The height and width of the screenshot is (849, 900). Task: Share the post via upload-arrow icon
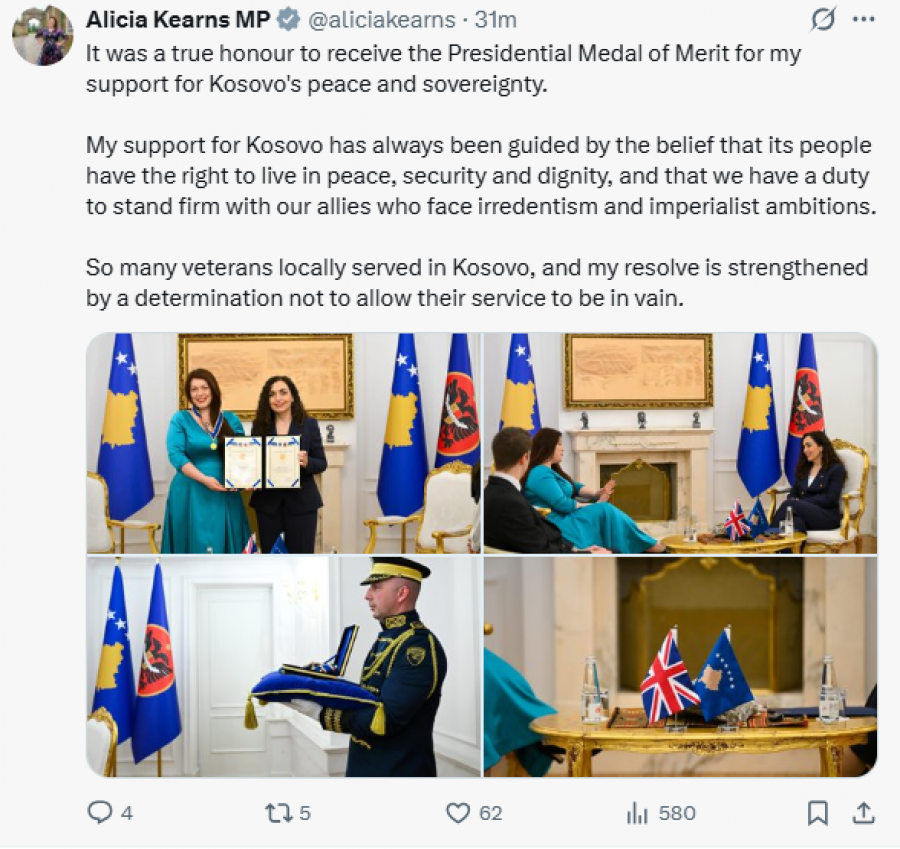click(861, 813)
